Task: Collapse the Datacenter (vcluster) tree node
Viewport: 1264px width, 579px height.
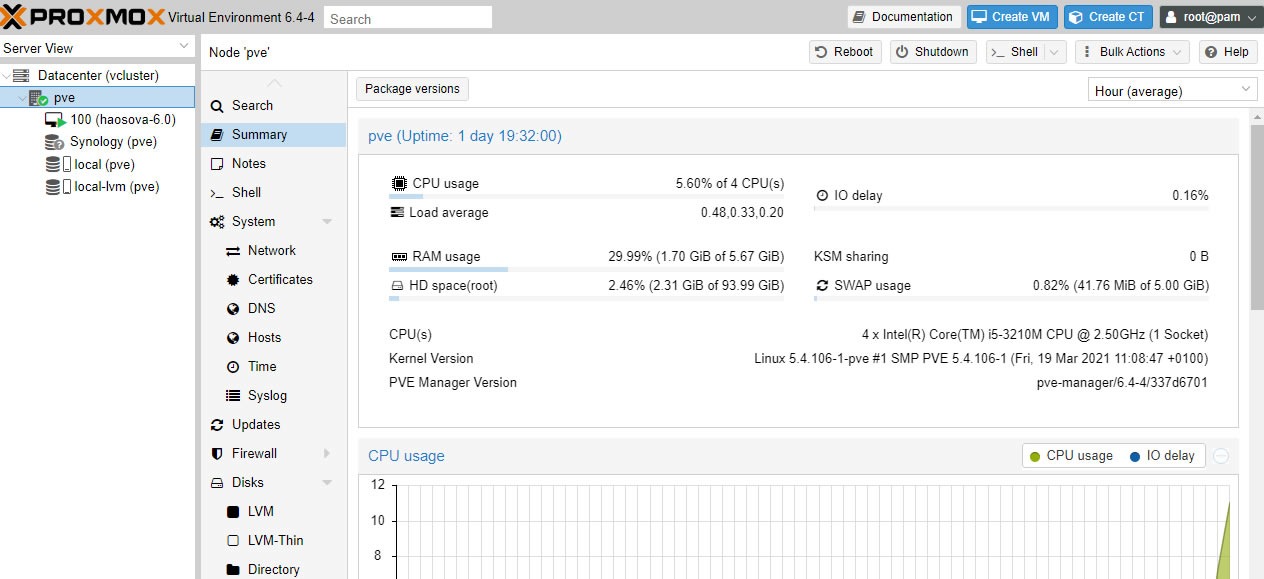Action: (x=6, y=76)
